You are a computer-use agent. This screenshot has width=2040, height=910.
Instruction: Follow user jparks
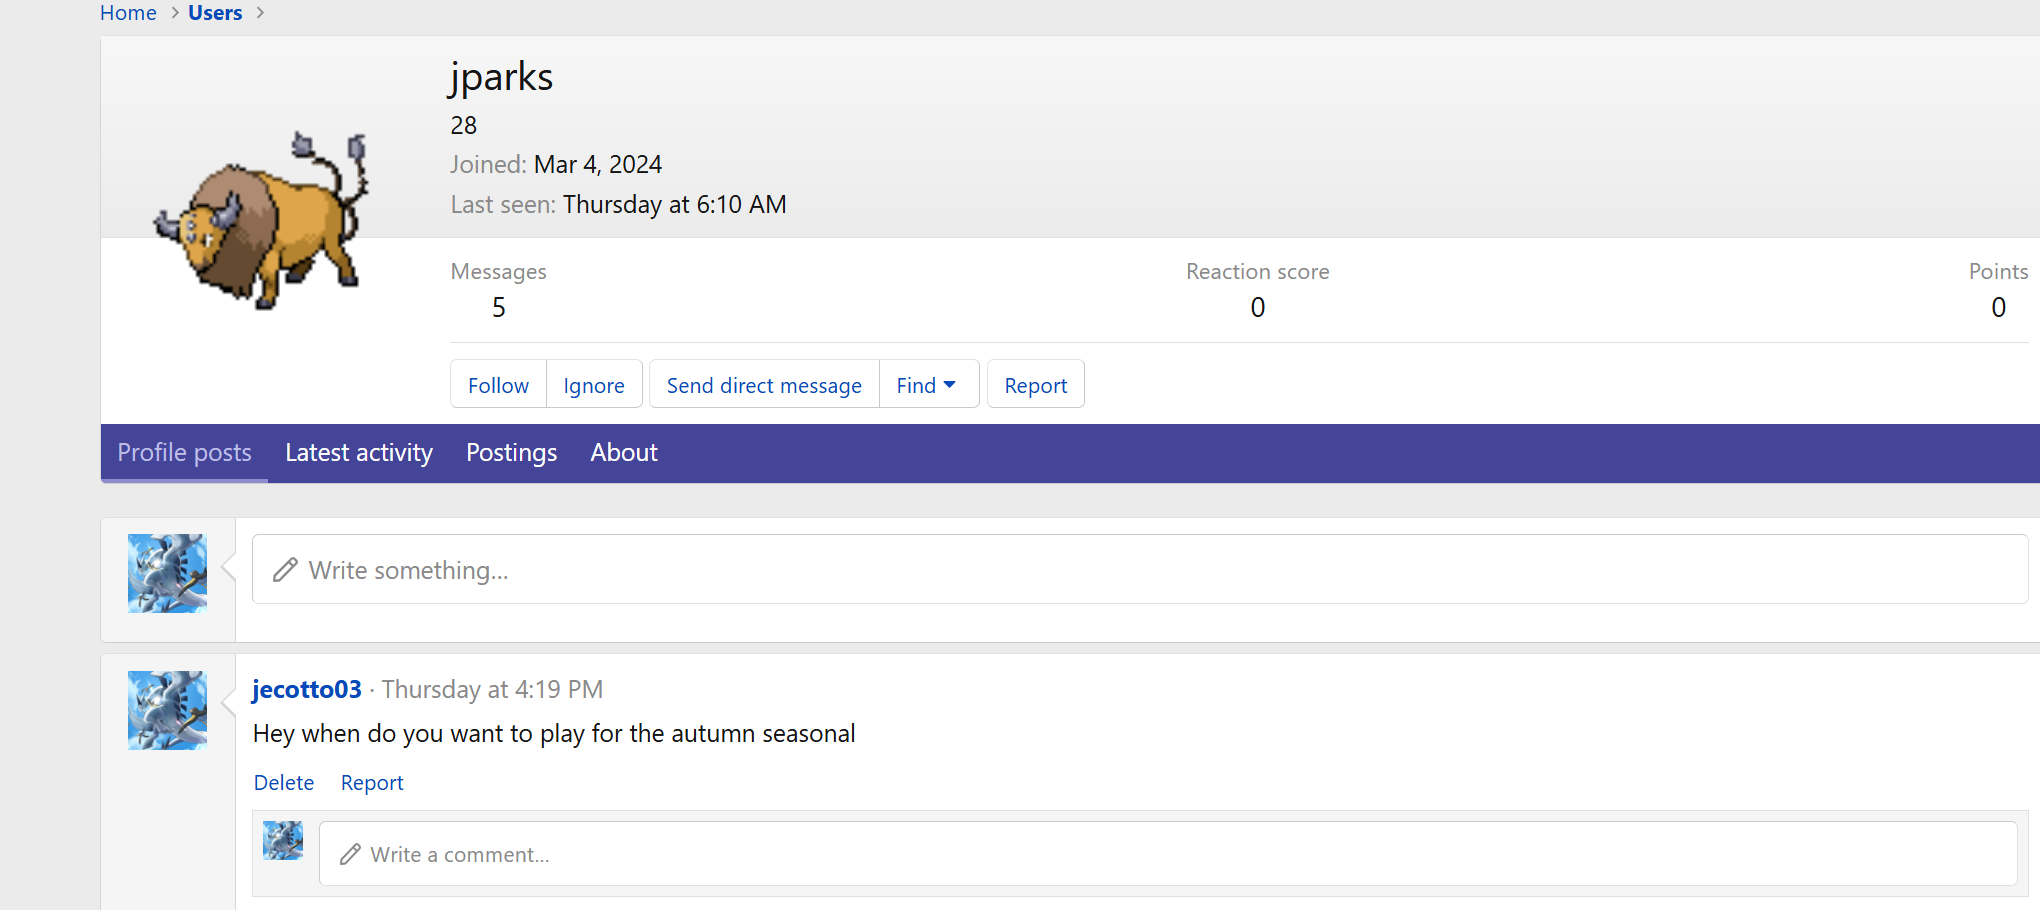tap(498, 385)
